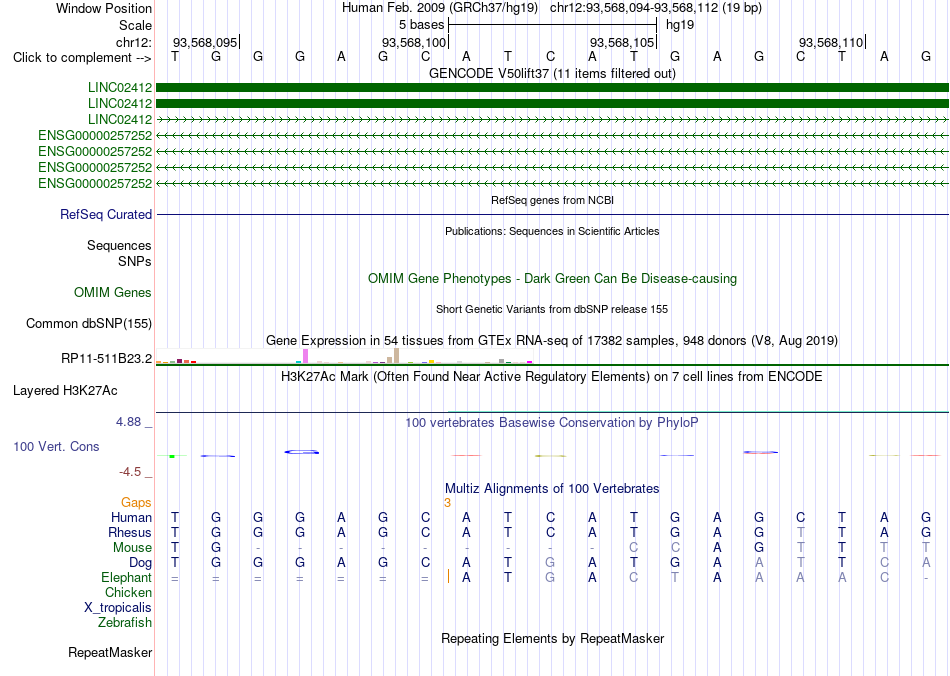Click the blue RefSeq Curated intron line
This screenshot has width=950, height=676.
(x=552, y=214)
